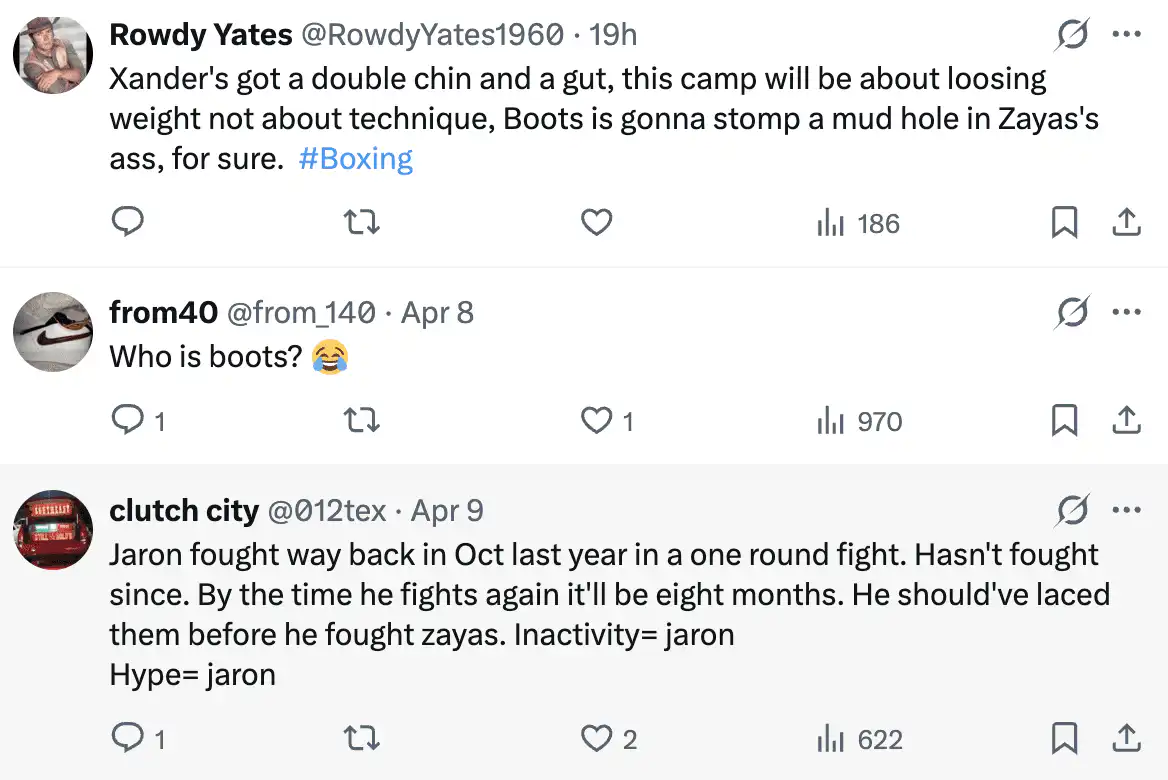Reply to from40's post

click(126, 421)
